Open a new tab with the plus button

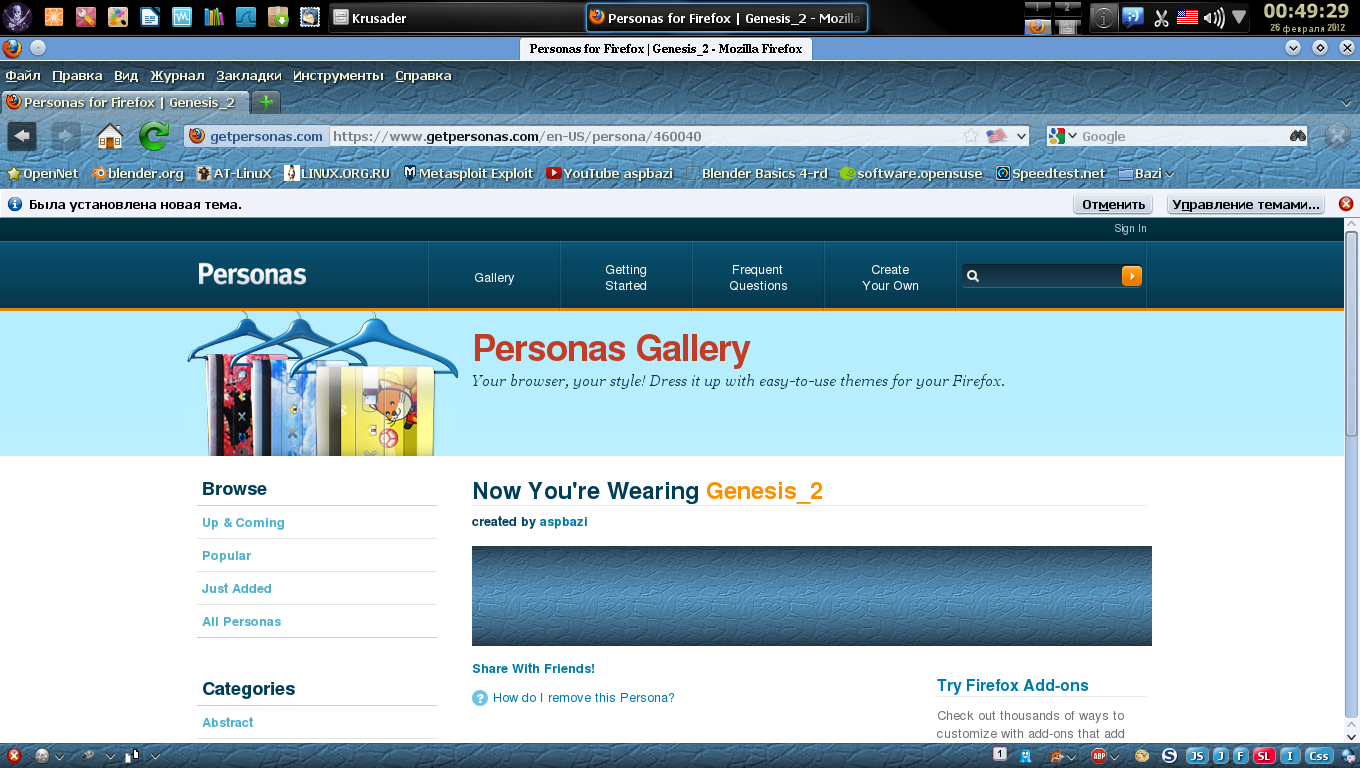point(265,102)
